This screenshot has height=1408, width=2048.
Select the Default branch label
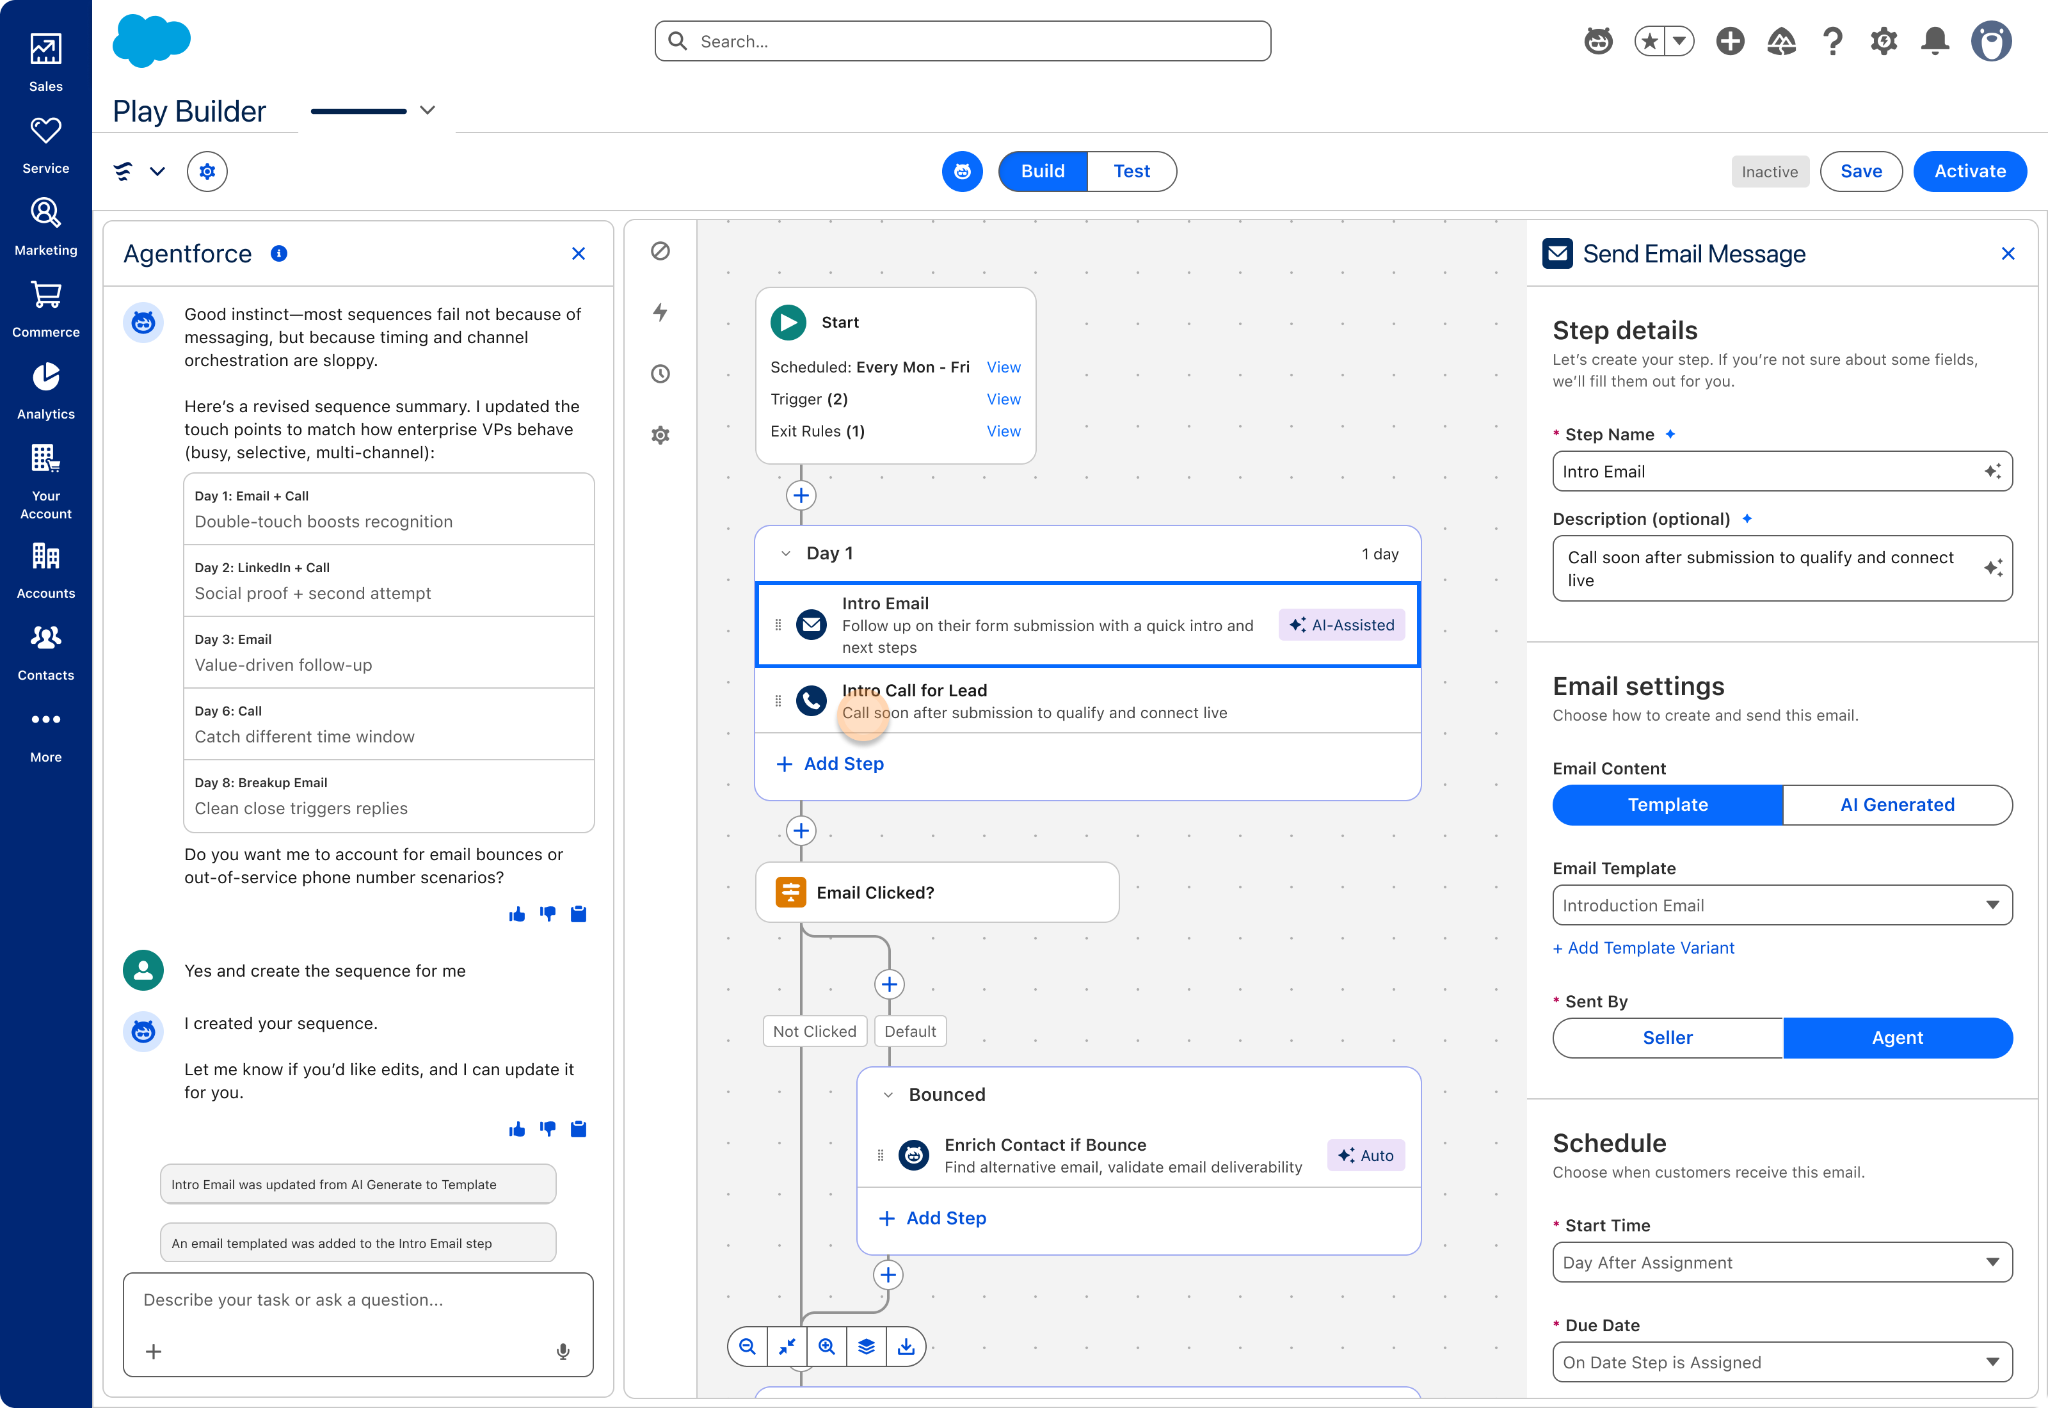[910, 1031]
